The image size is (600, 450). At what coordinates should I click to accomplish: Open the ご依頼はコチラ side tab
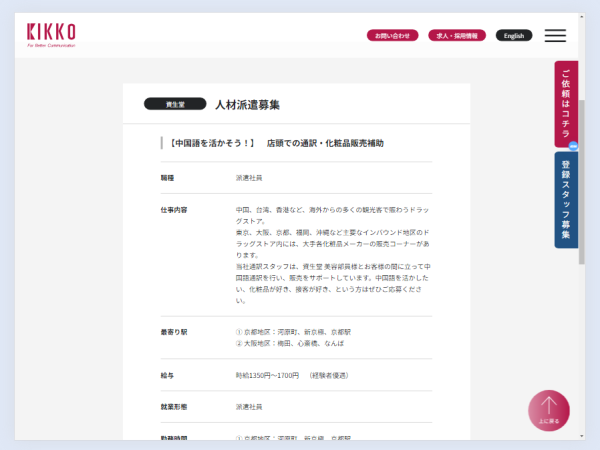566,104
